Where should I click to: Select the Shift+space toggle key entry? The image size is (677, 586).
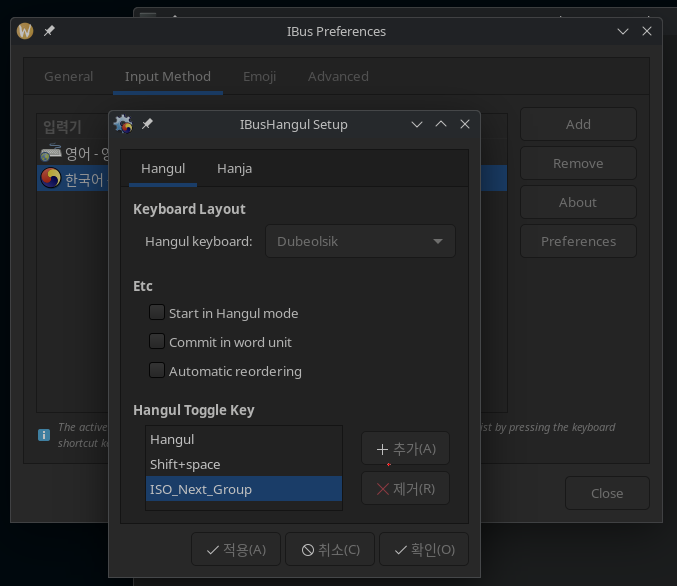(244, 464)
